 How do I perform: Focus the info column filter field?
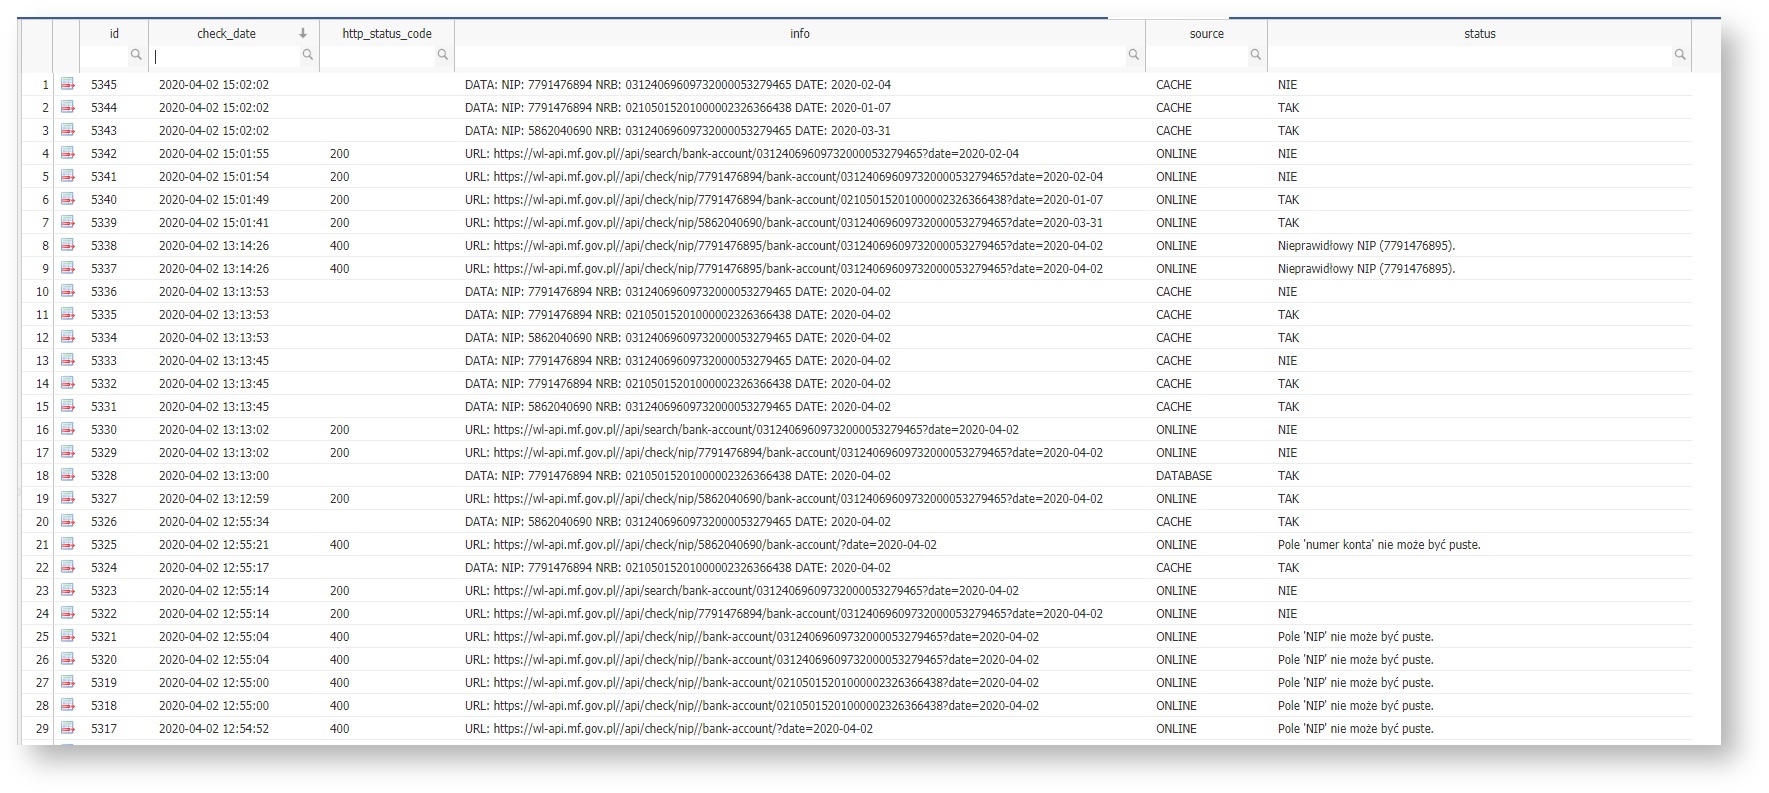click(x=790, y=56)
